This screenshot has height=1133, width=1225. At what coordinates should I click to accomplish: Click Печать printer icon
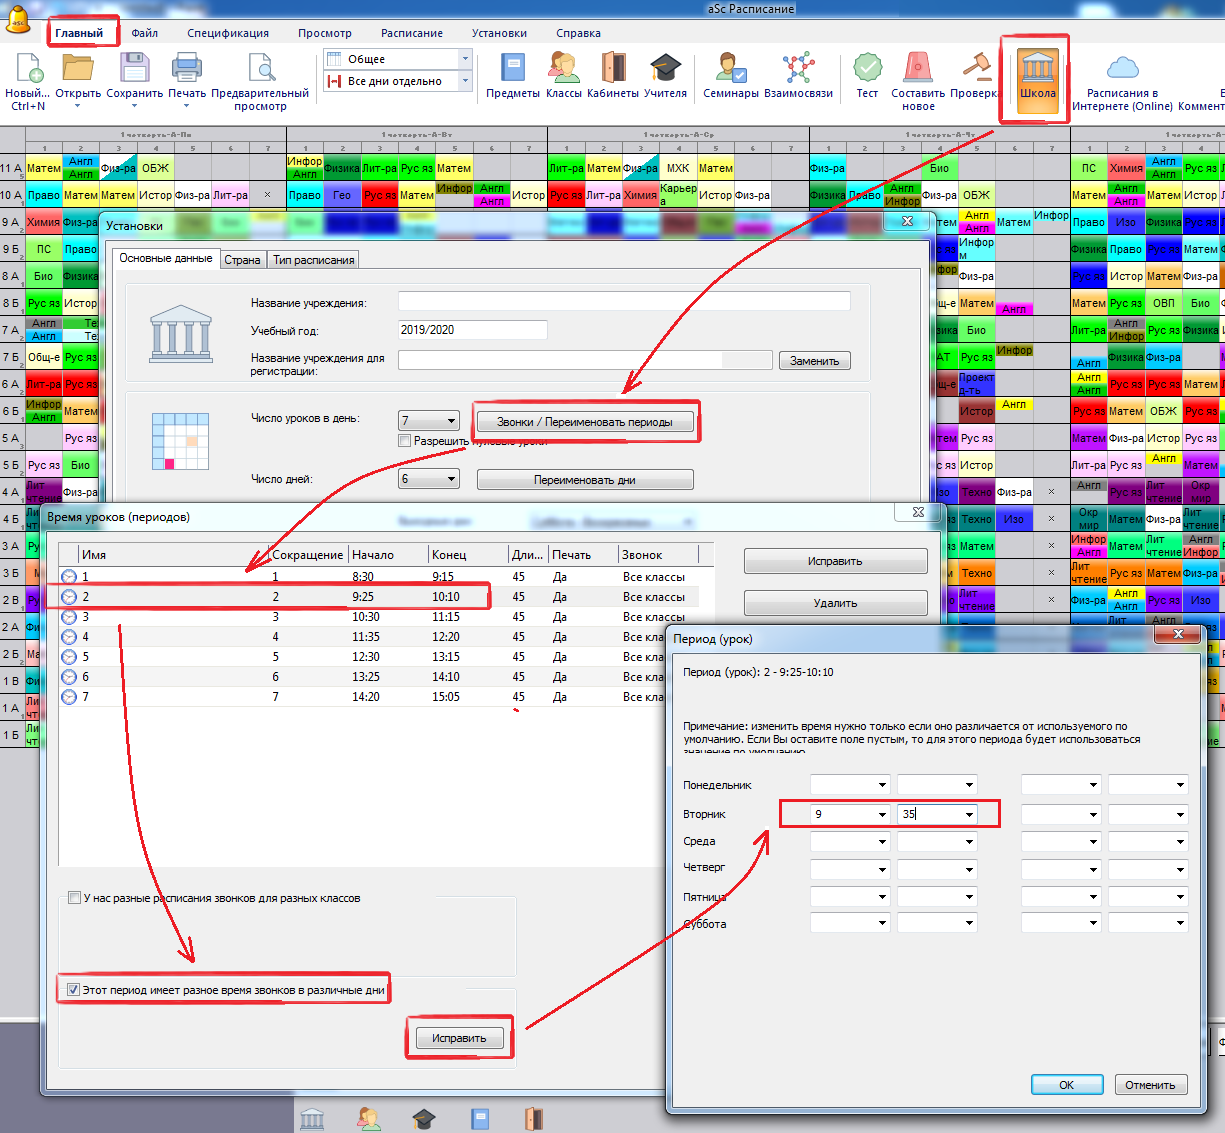click(x=186, y=69)
